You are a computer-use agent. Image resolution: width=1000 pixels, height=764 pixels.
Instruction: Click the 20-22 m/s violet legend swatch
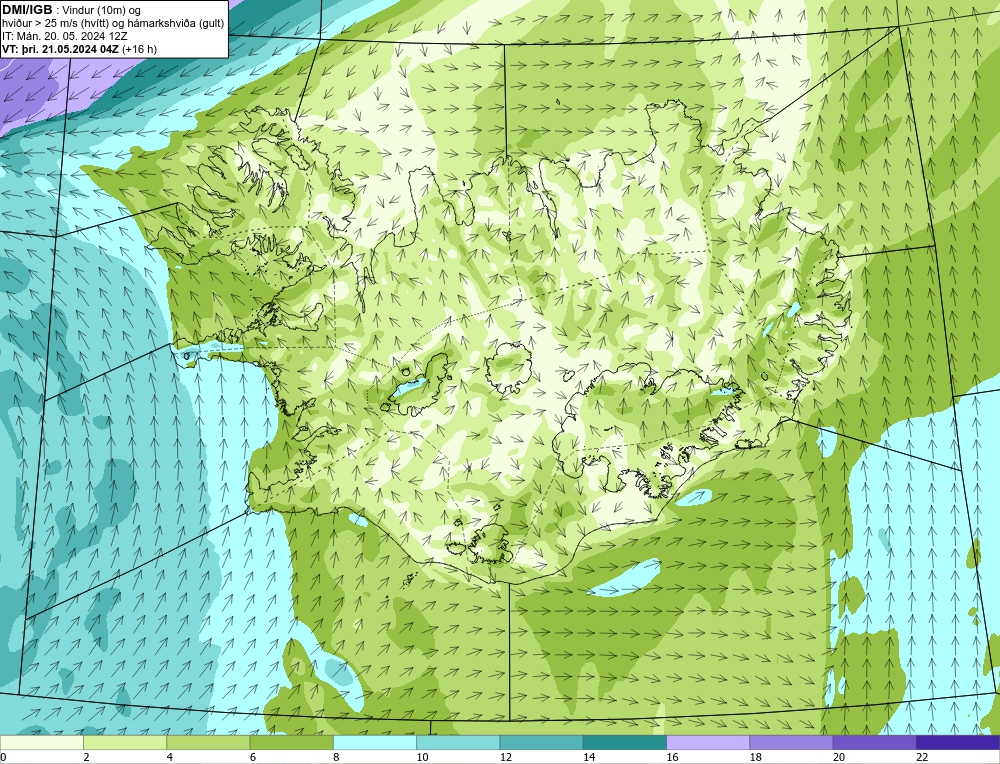point(875,743)
